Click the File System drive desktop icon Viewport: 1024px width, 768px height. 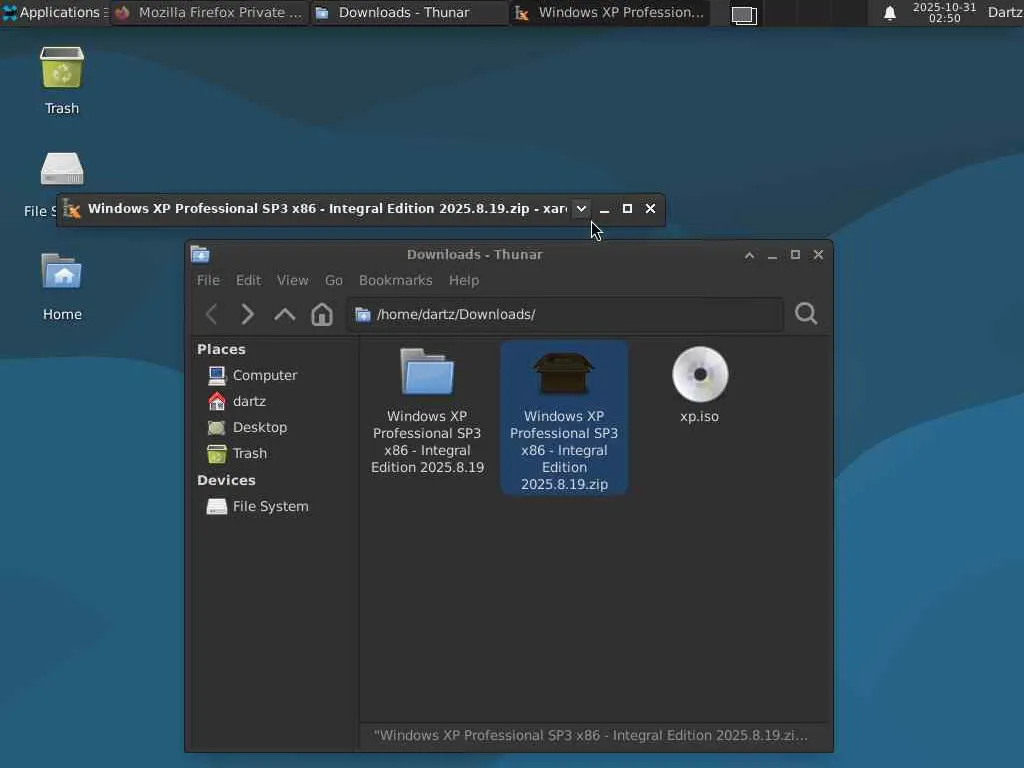click(x=62, y=169)
